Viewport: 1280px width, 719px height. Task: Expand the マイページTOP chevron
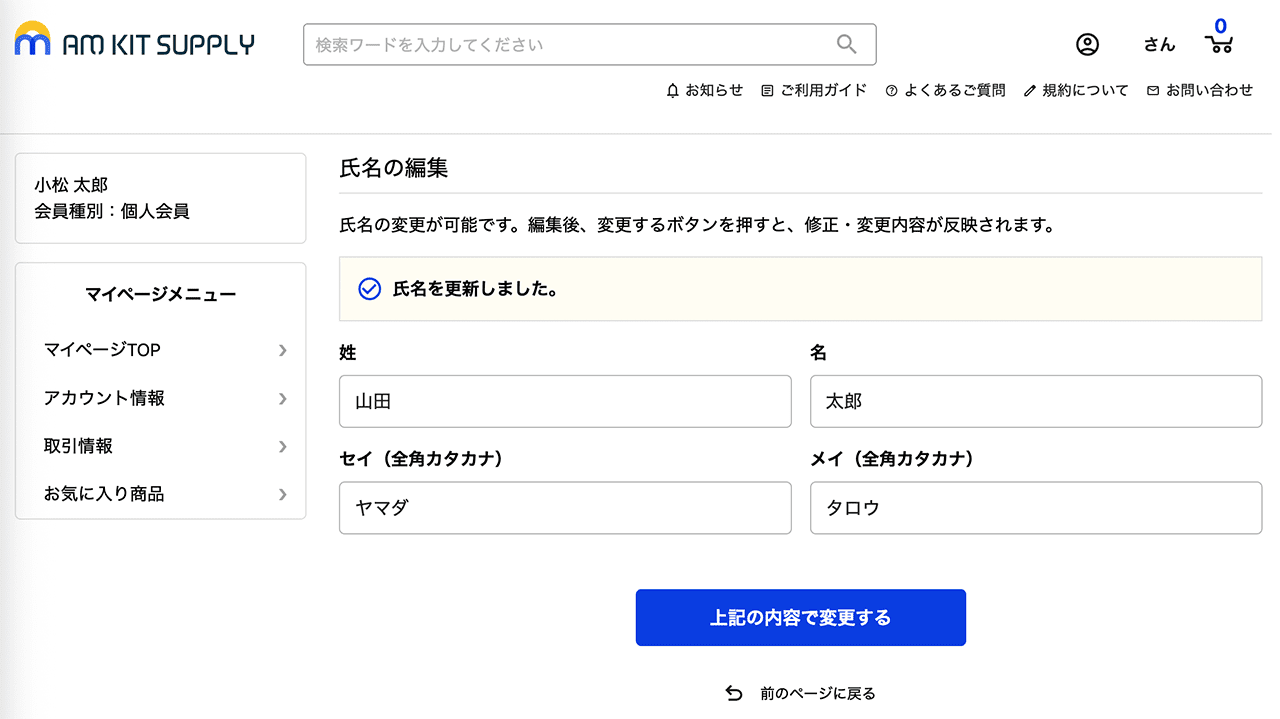pos(283,350)
